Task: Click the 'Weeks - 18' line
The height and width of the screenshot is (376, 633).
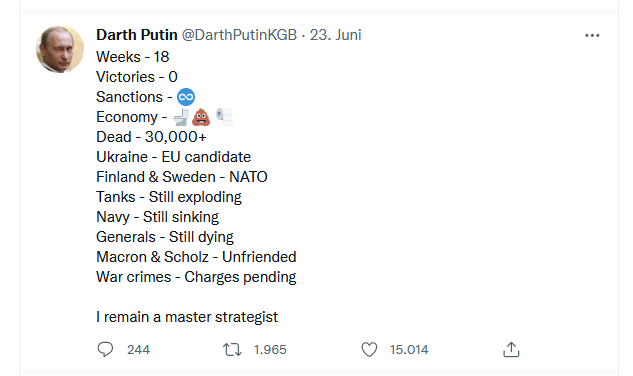Action: pyautogui.click(x=132, y=57)
